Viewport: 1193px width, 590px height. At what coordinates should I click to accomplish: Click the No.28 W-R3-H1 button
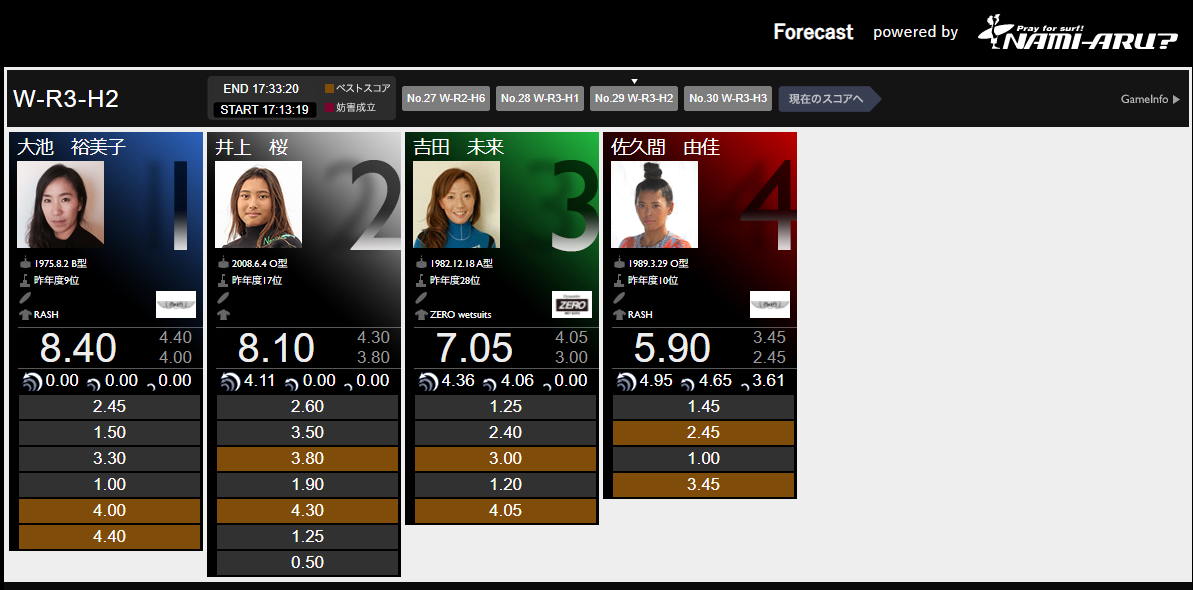tap(540, 98)
